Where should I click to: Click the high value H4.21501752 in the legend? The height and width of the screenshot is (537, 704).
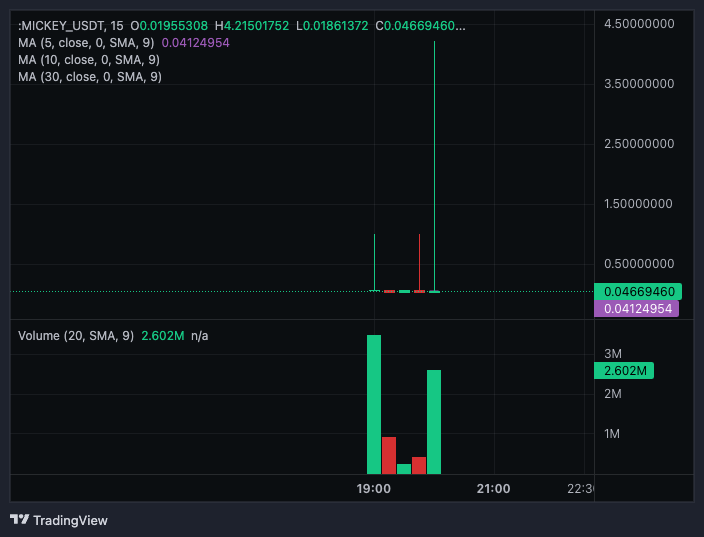(252, 26)
